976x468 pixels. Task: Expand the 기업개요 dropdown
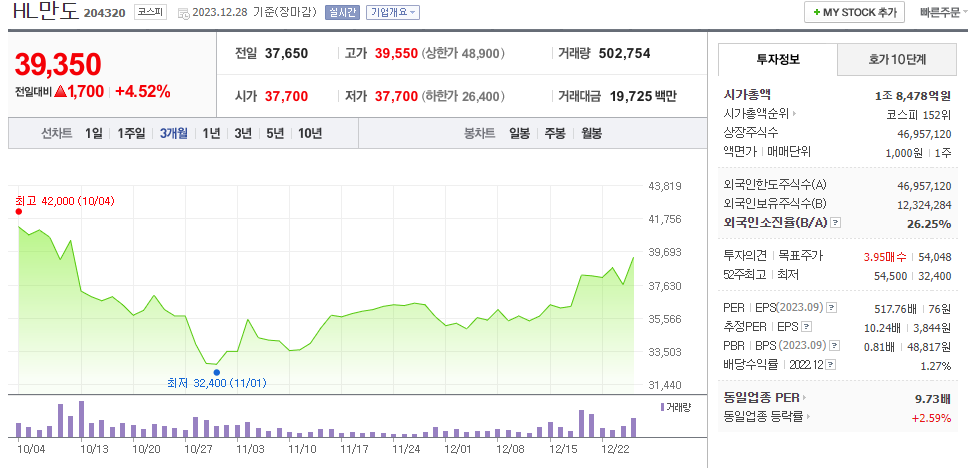(x=393, y=12)
